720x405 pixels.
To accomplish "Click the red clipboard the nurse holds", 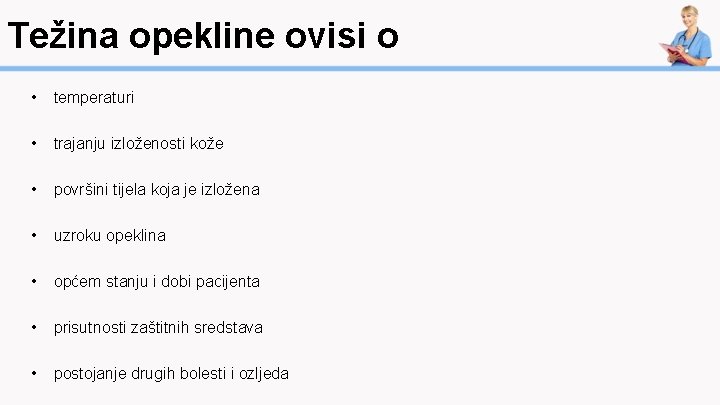I will [673, 51].
